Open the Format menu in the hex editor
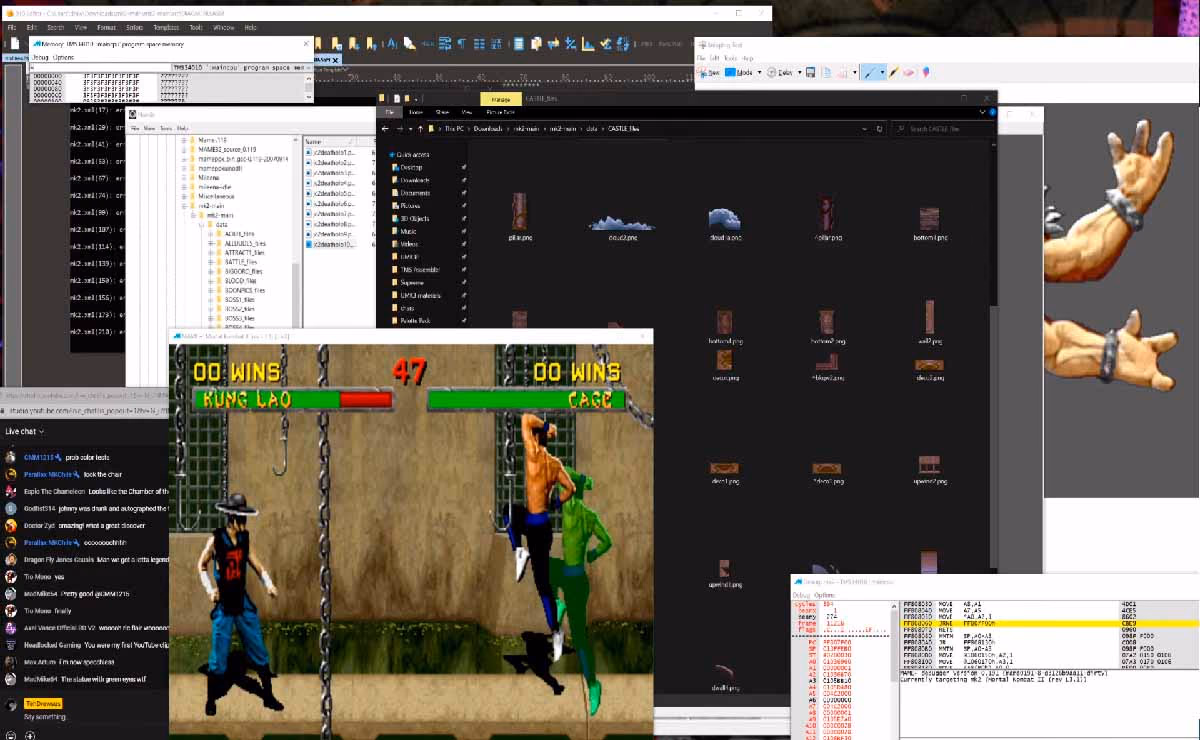 click(x=106, y=28)
